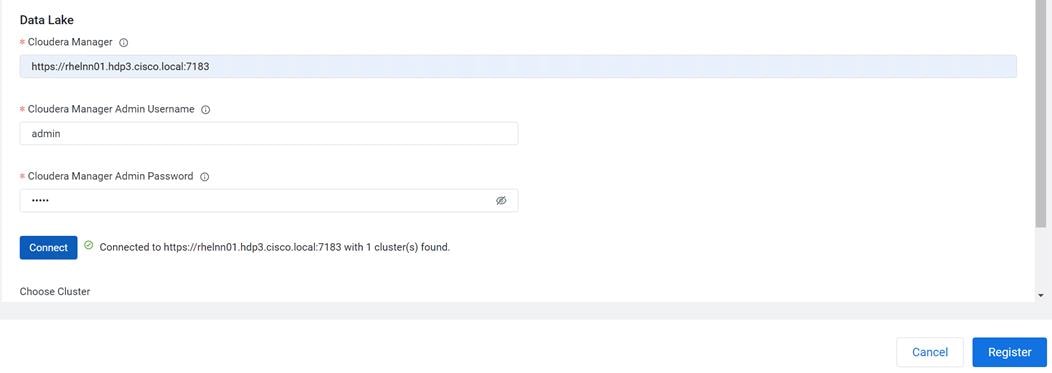This screenshot has width=1052, height=373.
Task: Click the connected cluster status message
Action: [x=274, y=247]
